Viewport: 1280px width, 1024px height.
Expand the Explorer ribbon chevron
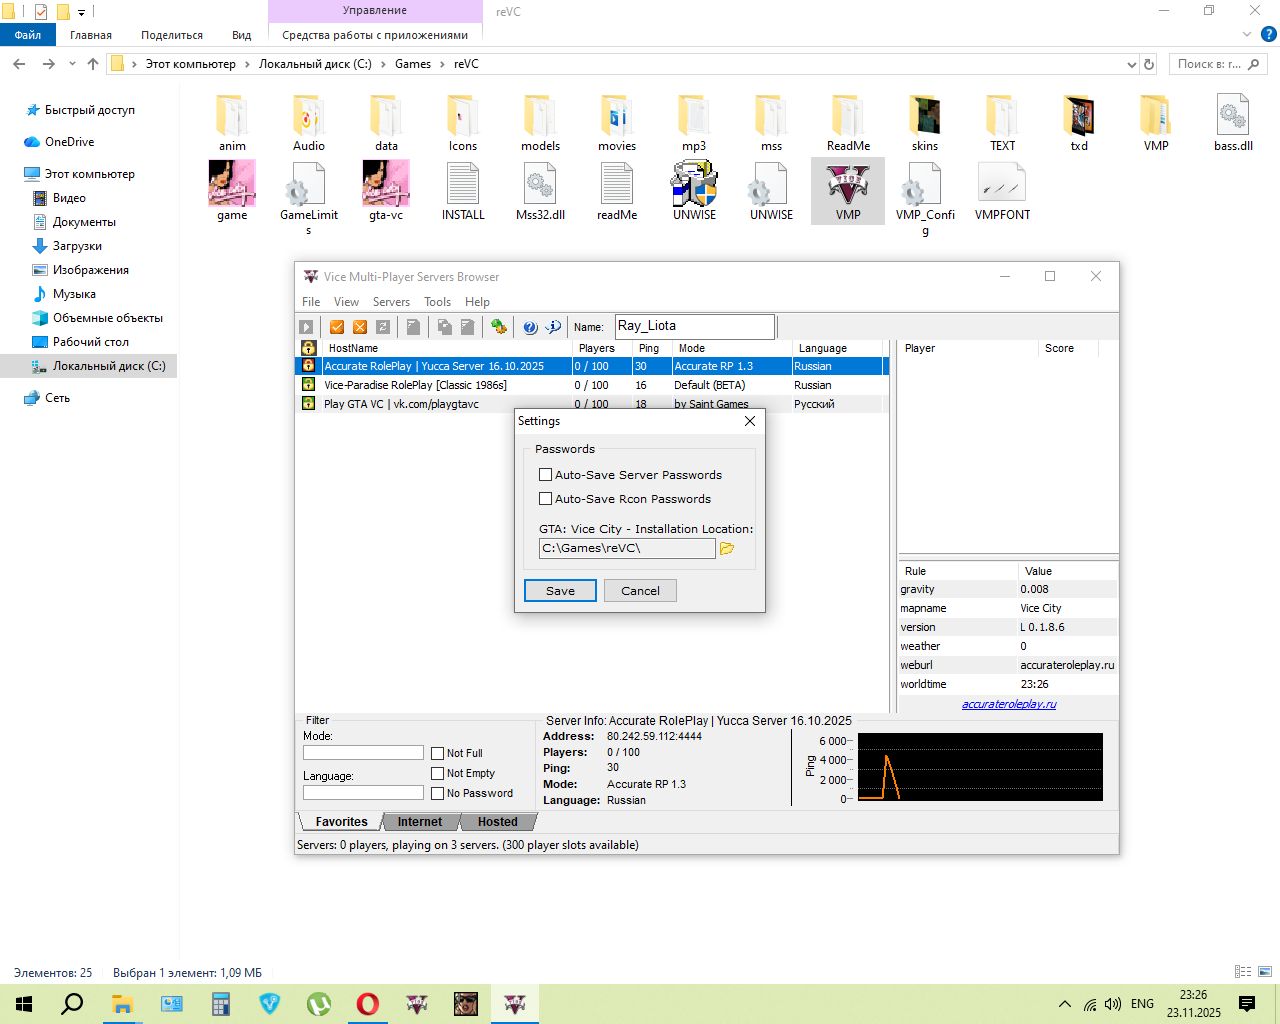pyautogui.click(x=1248, y=34)
